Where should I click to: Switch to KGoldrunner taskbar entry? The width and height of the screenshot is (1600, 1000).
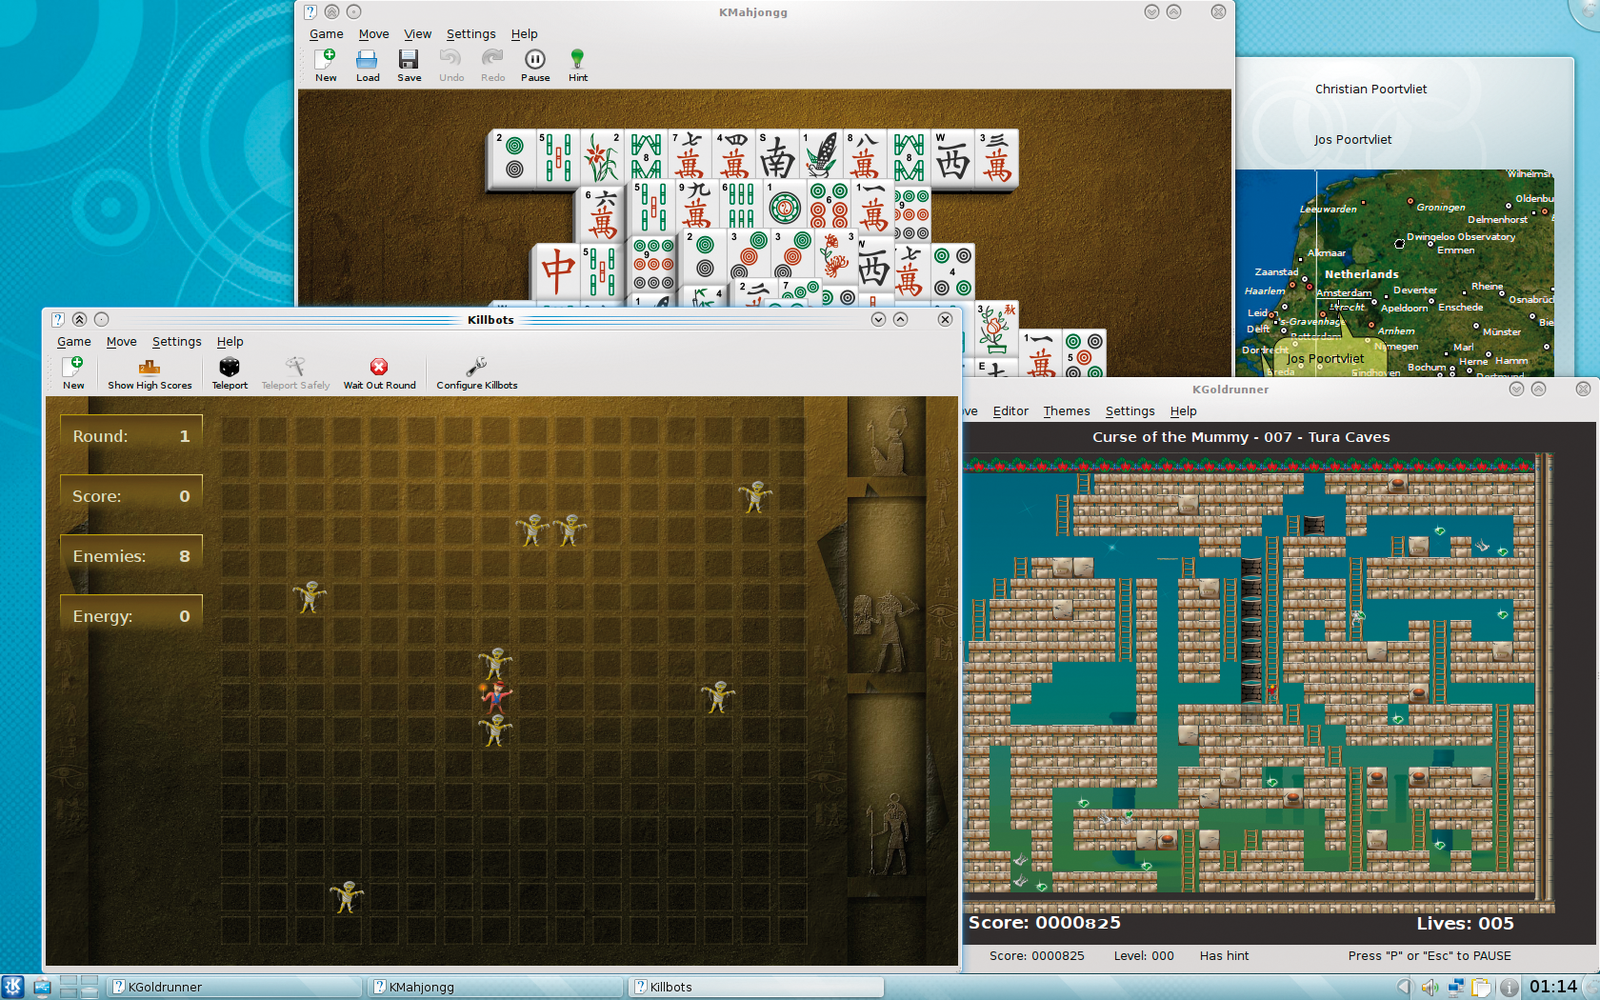[x=234, y=987]
